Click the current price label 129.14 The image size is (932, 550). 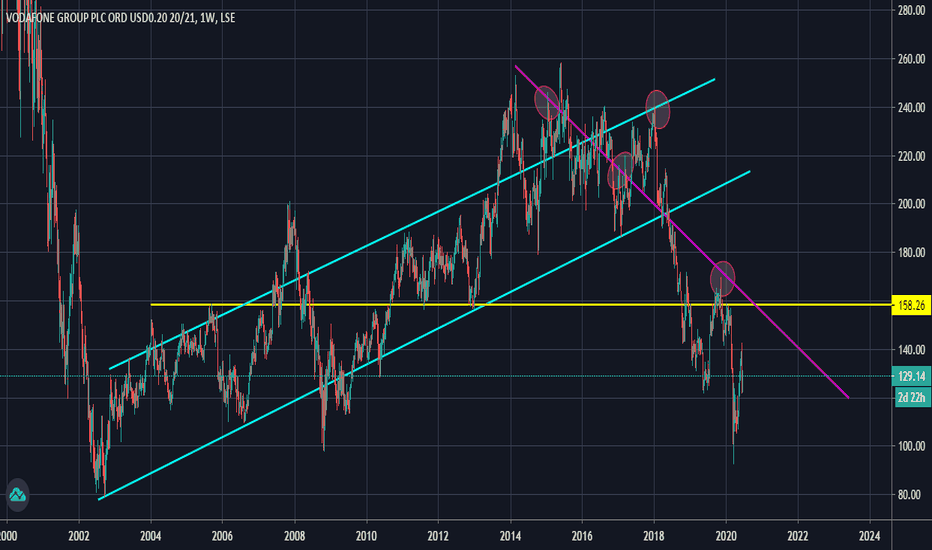[911, 376]
